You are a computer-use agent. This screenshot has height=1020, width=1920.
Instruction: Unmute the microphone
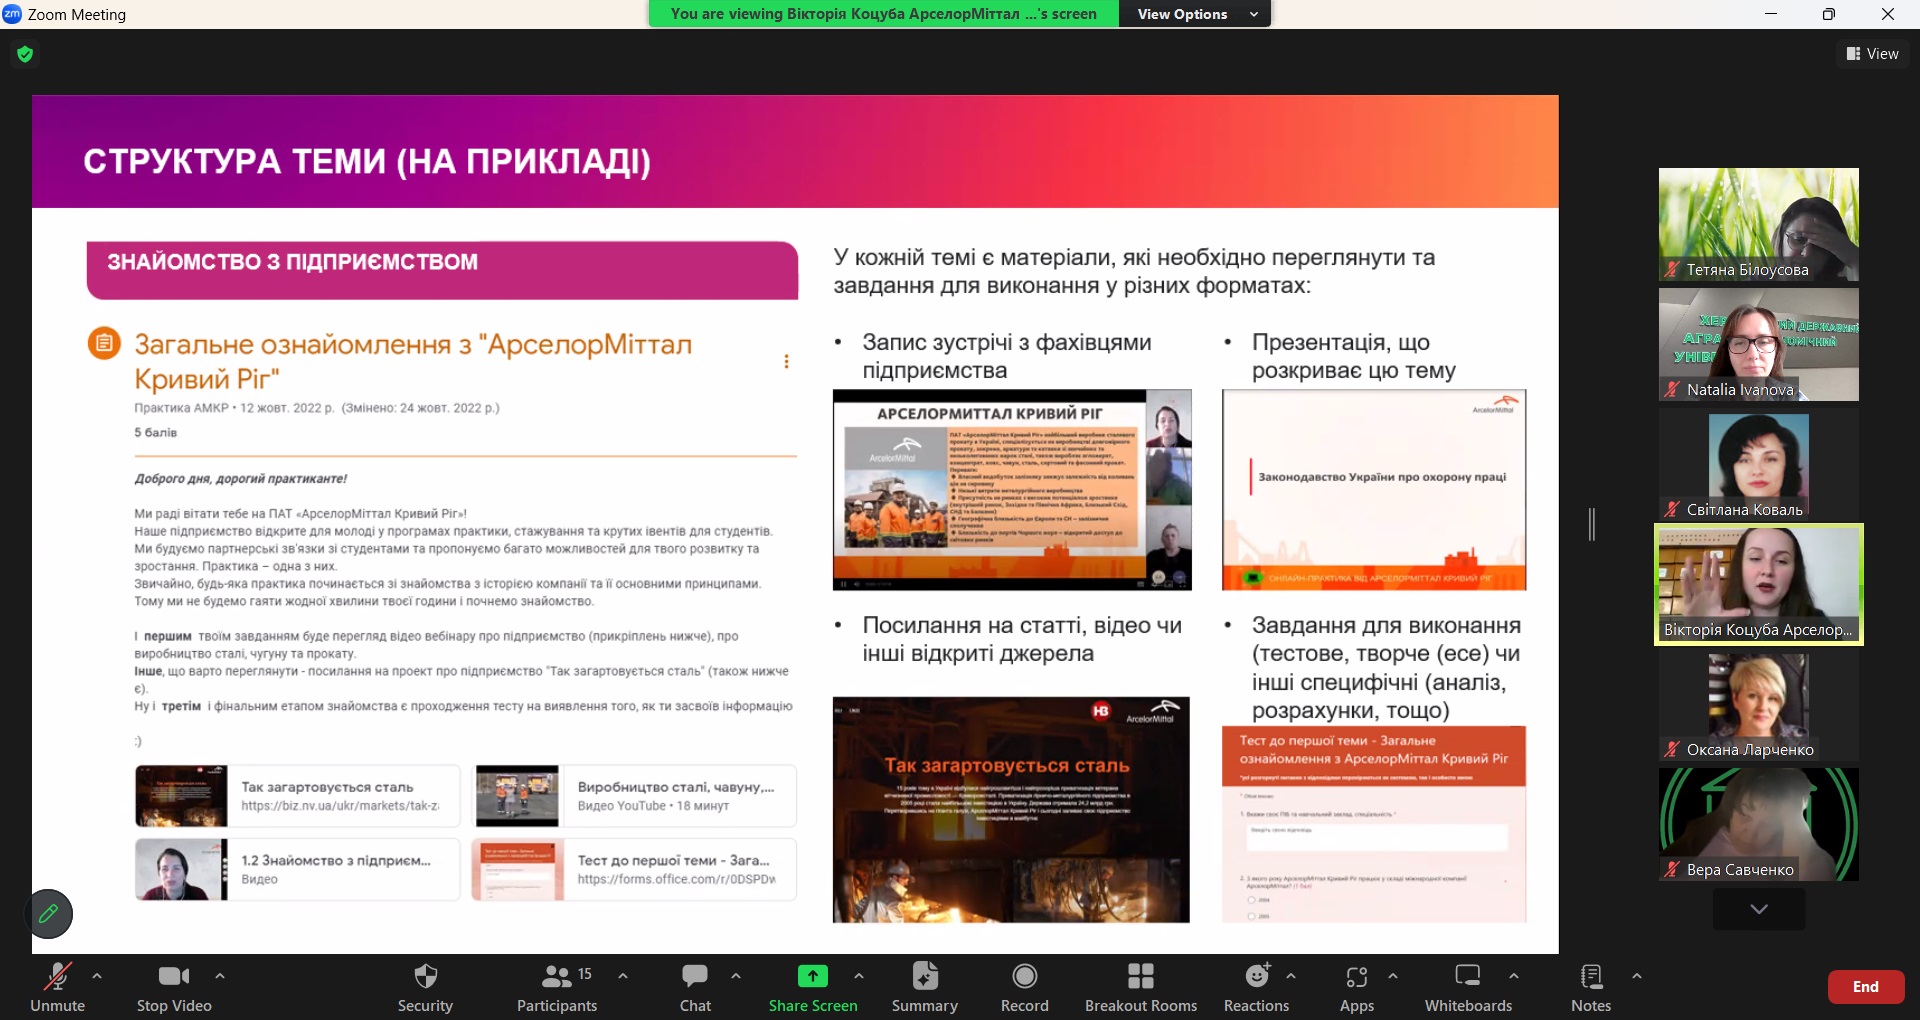pyautogui.click(x=57, y=987)
